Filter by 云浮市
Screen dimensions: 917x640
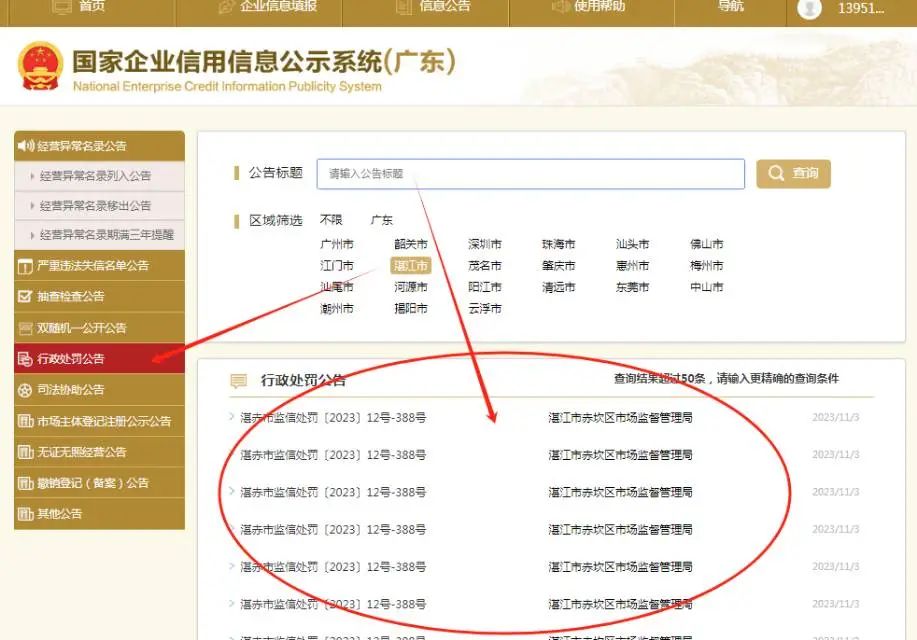click(485, 308)
